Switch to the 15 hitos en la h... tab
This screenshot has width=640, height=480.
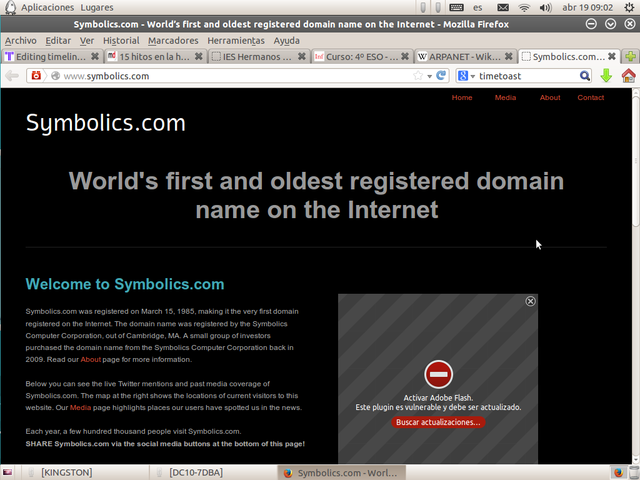pyautogui.click(x=154, y=56)
